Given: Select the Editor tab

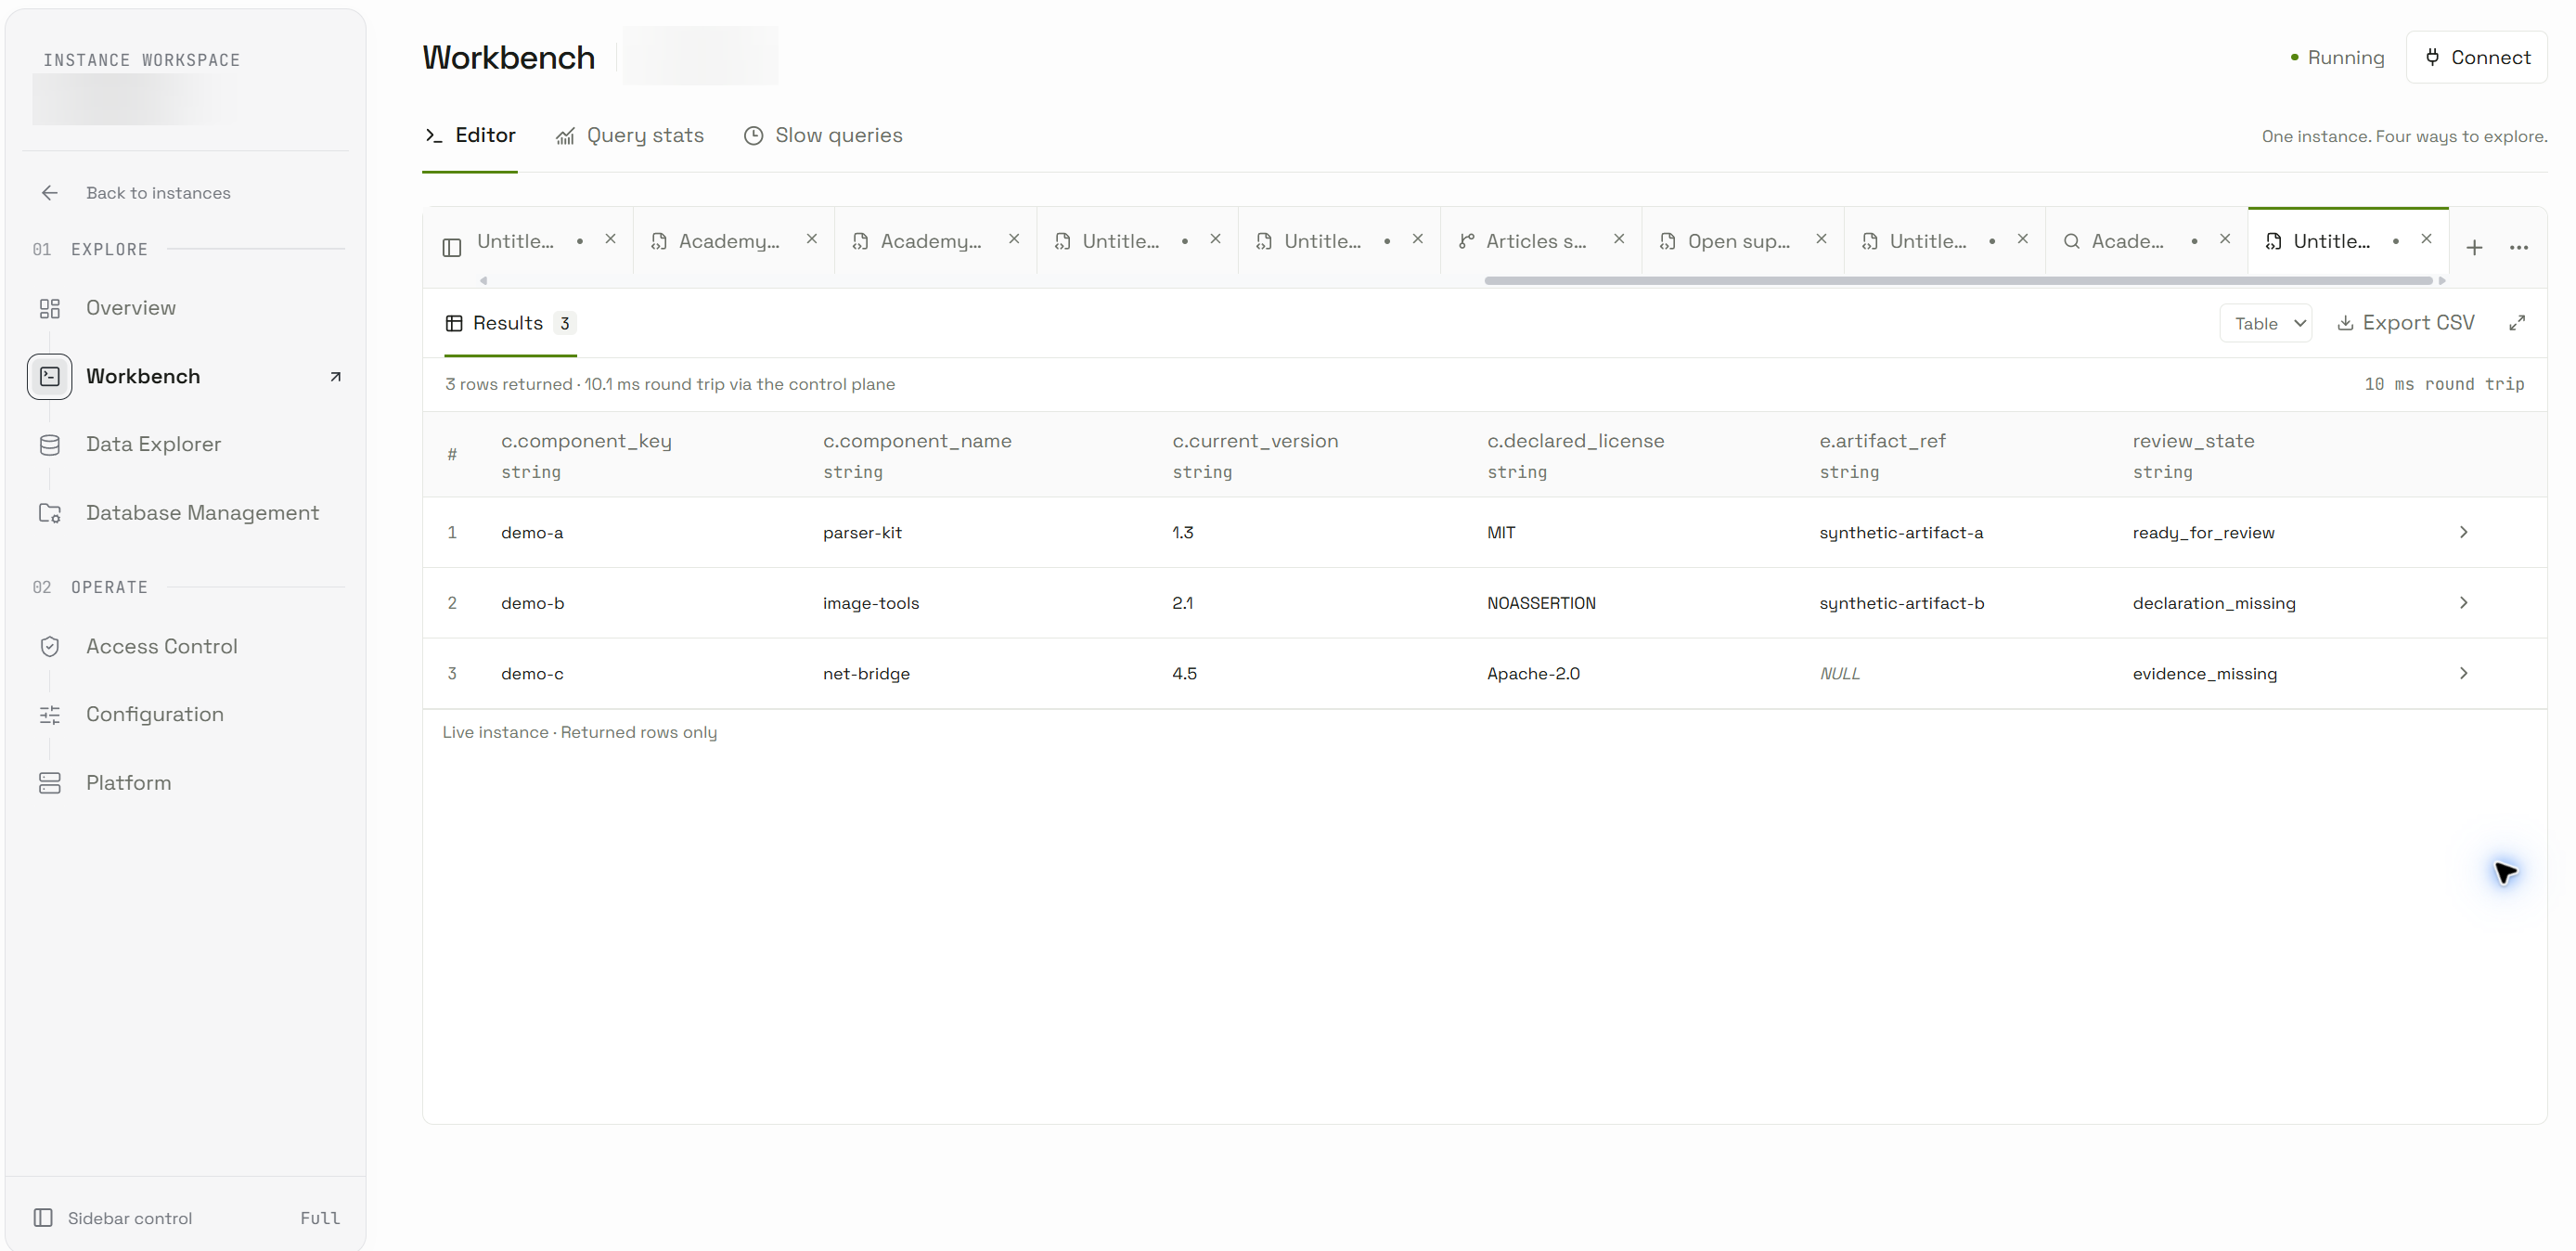Looking at the screenshot, I should click(470, 136).
